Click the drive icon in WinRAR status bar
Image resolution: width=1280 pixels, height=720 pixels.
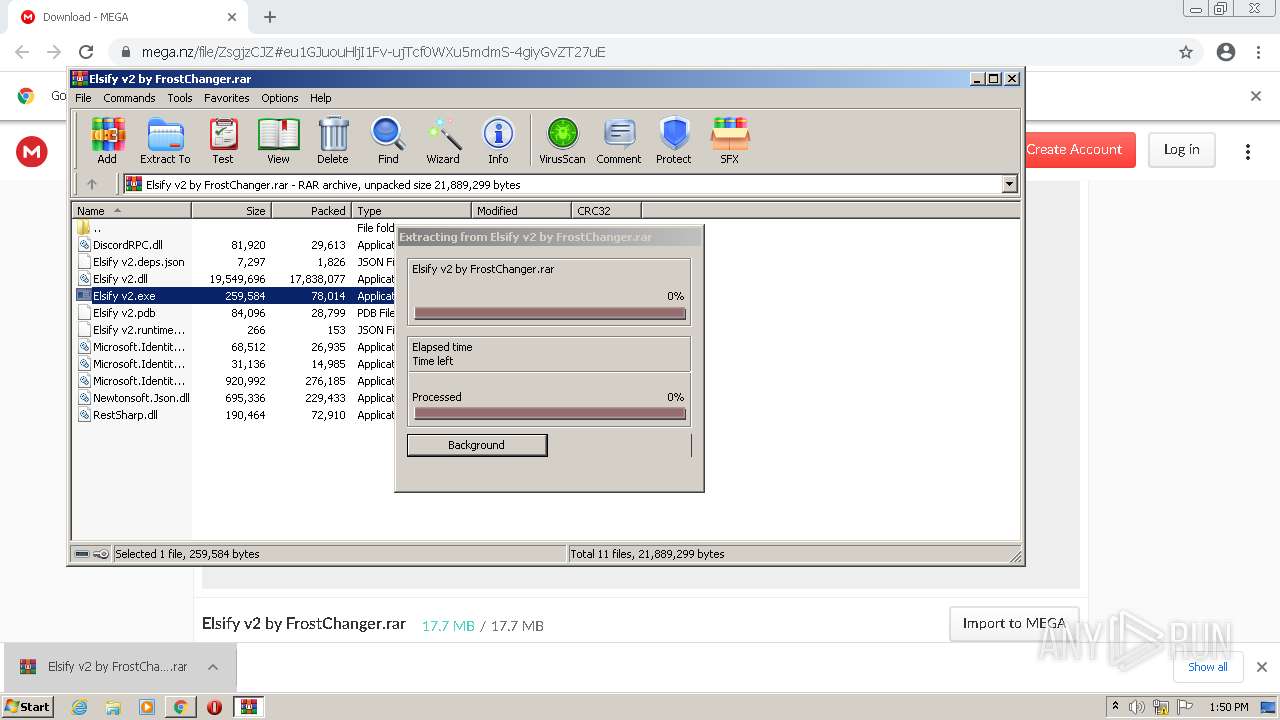(82, 554)
